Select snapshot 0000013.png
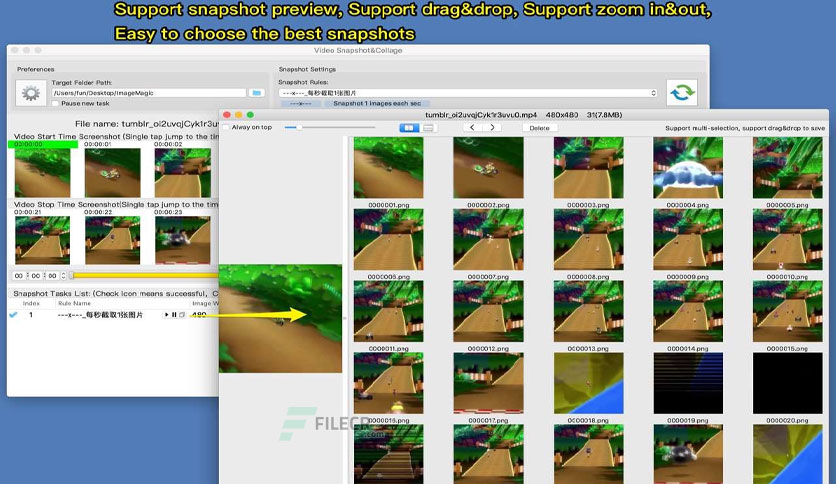 [588, 311]
